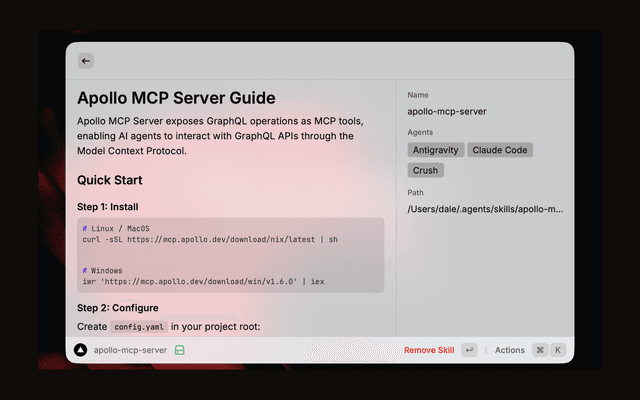Select the Antigravity agent tag
This screenshot has height=400, width=640.
click(x=435, y=150)
